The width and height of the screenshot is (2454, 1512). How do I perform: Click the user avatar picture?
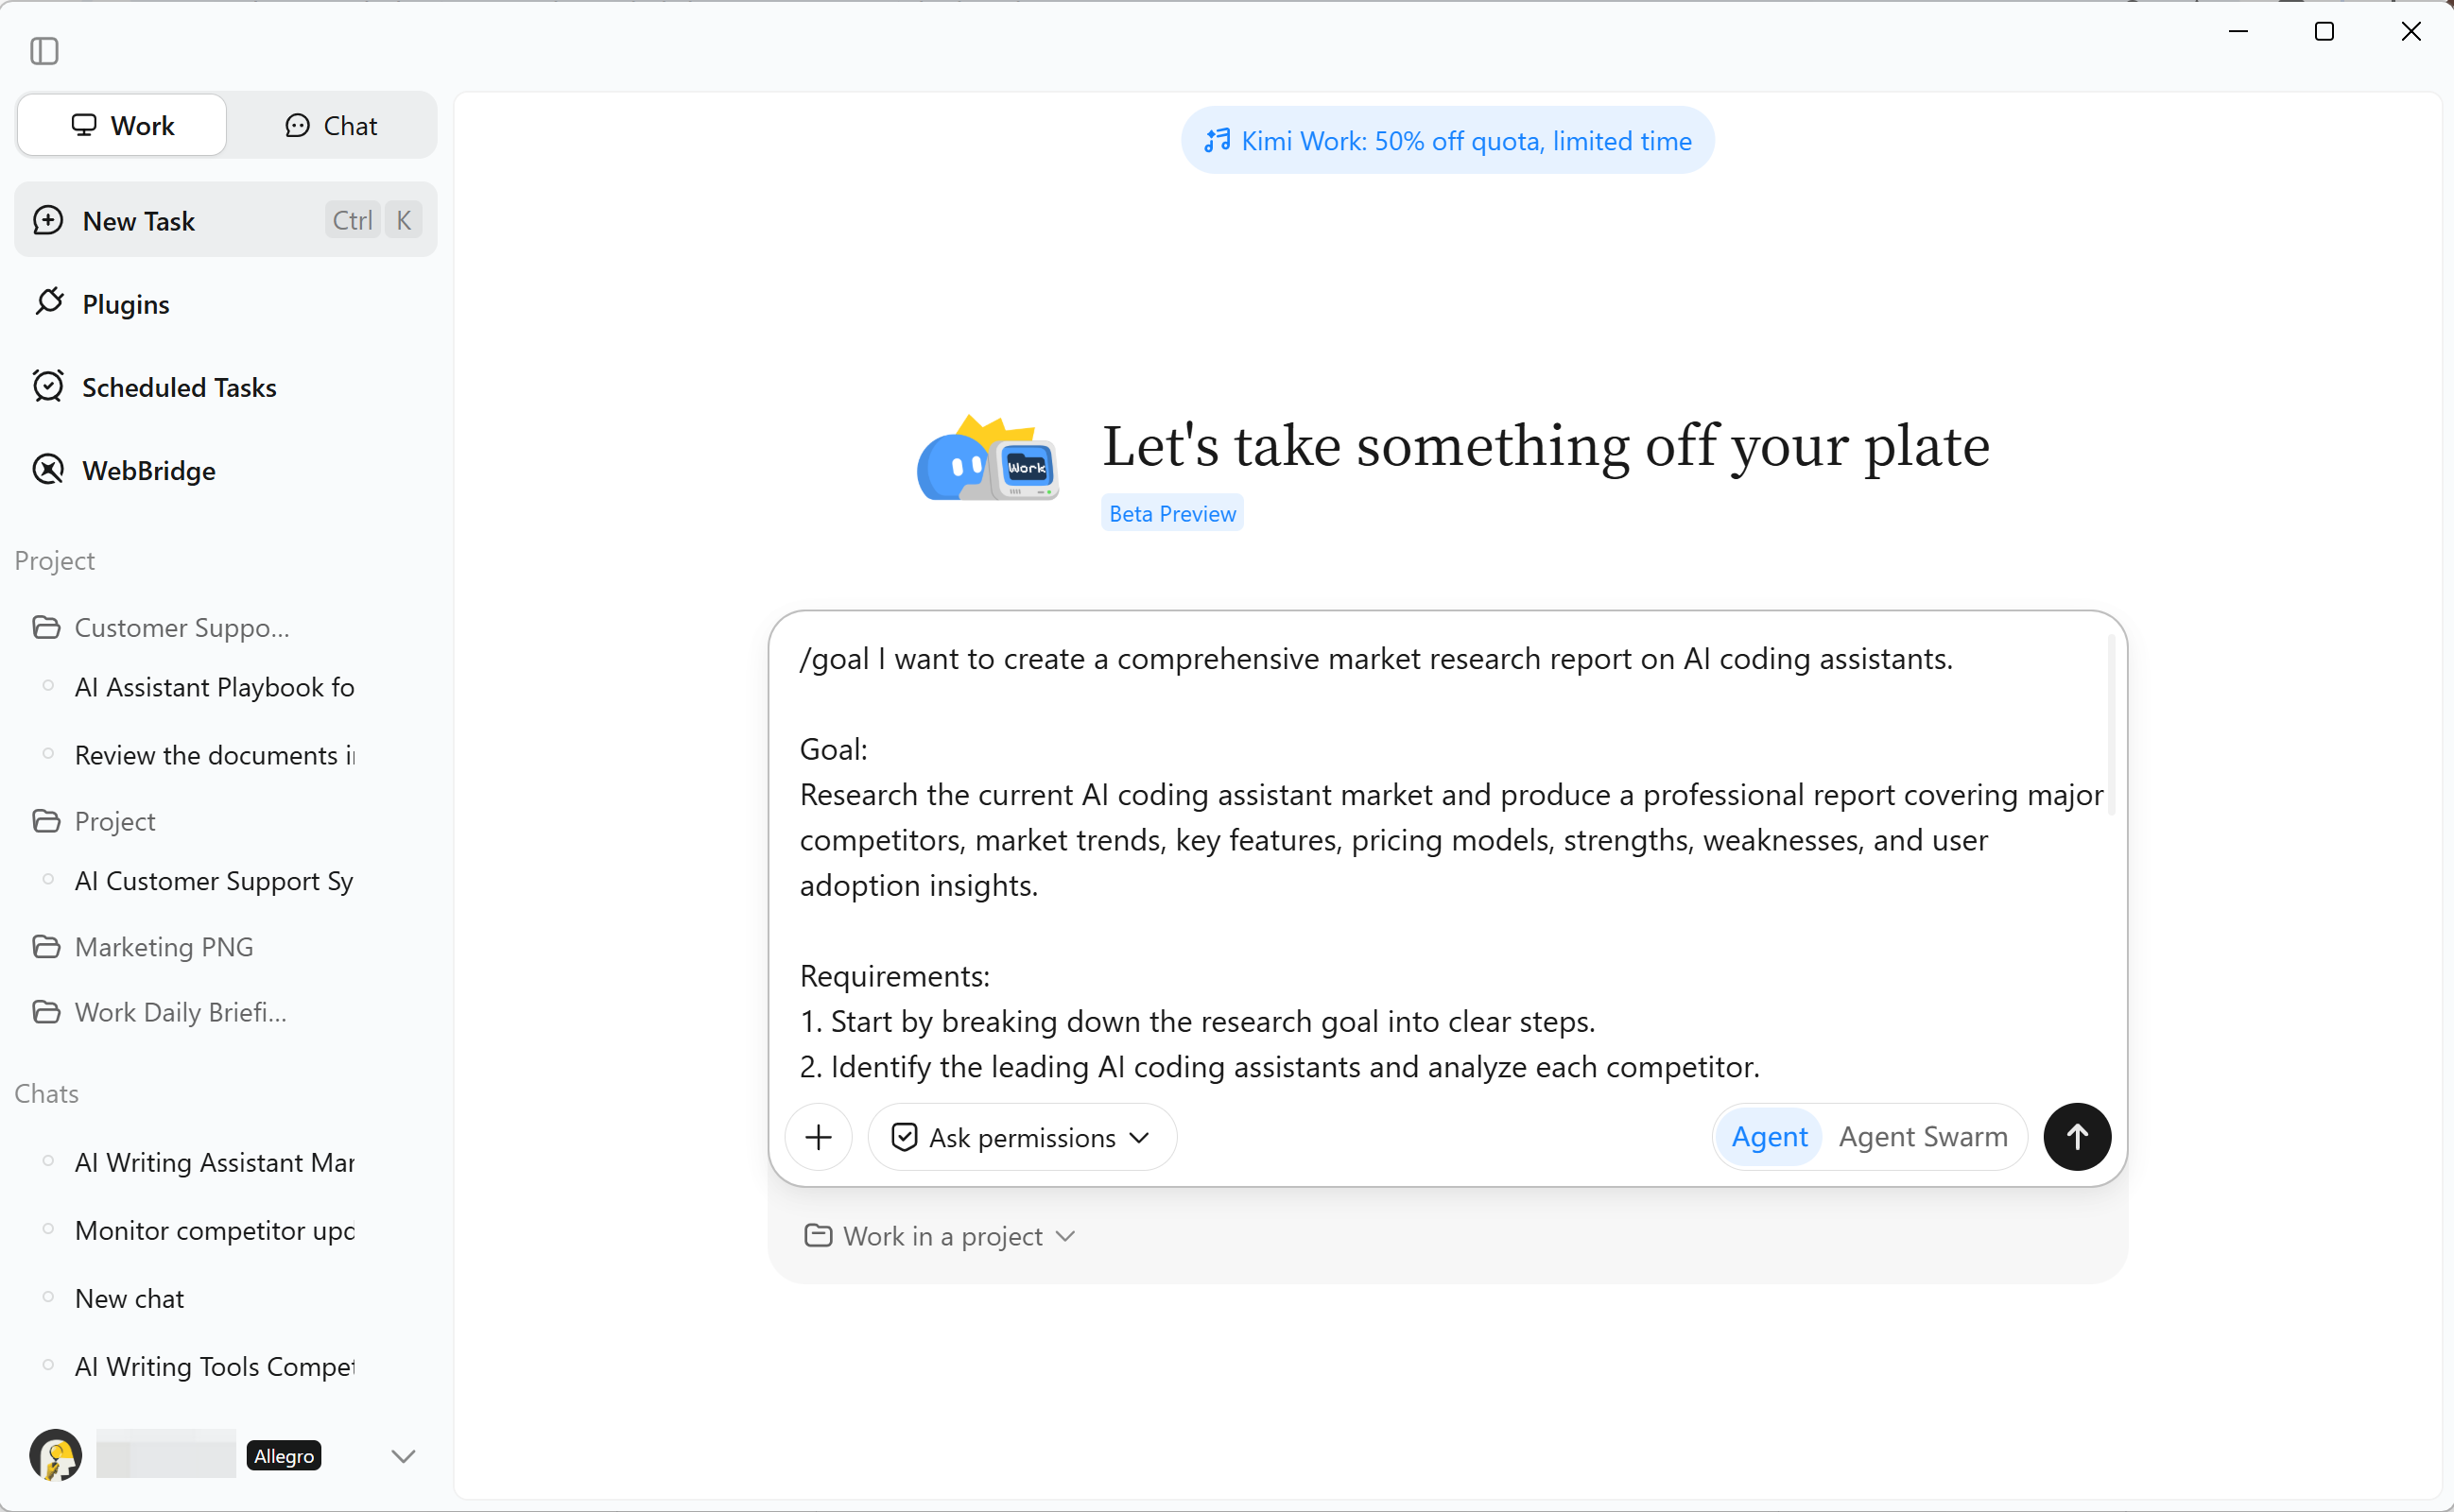coord(56,1455)
